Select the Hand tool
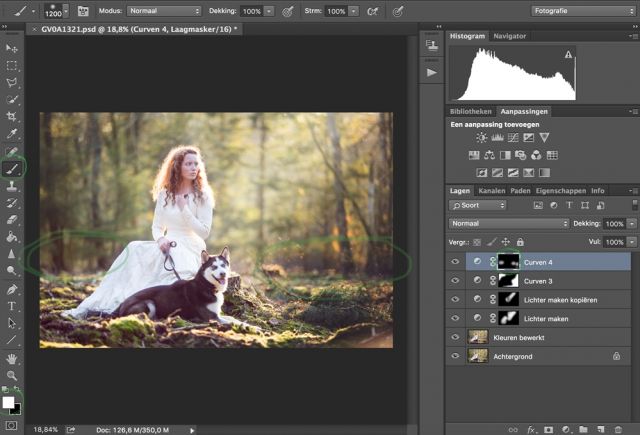The width and height of the screenshot is (640, 435). click(x=11, y=359)
